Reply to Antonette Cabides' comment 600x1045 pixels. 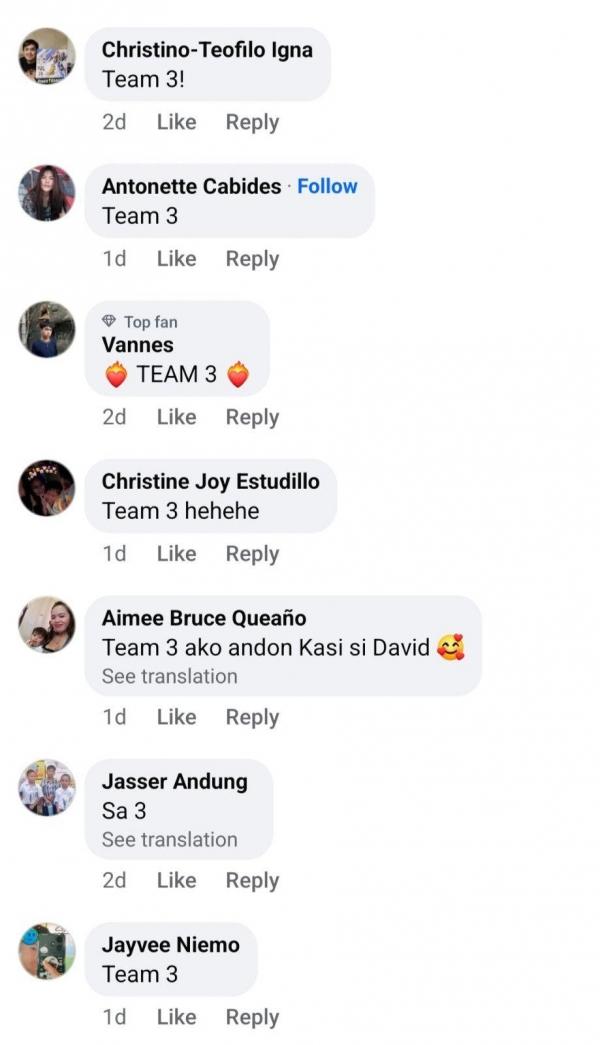coord(252,259)
